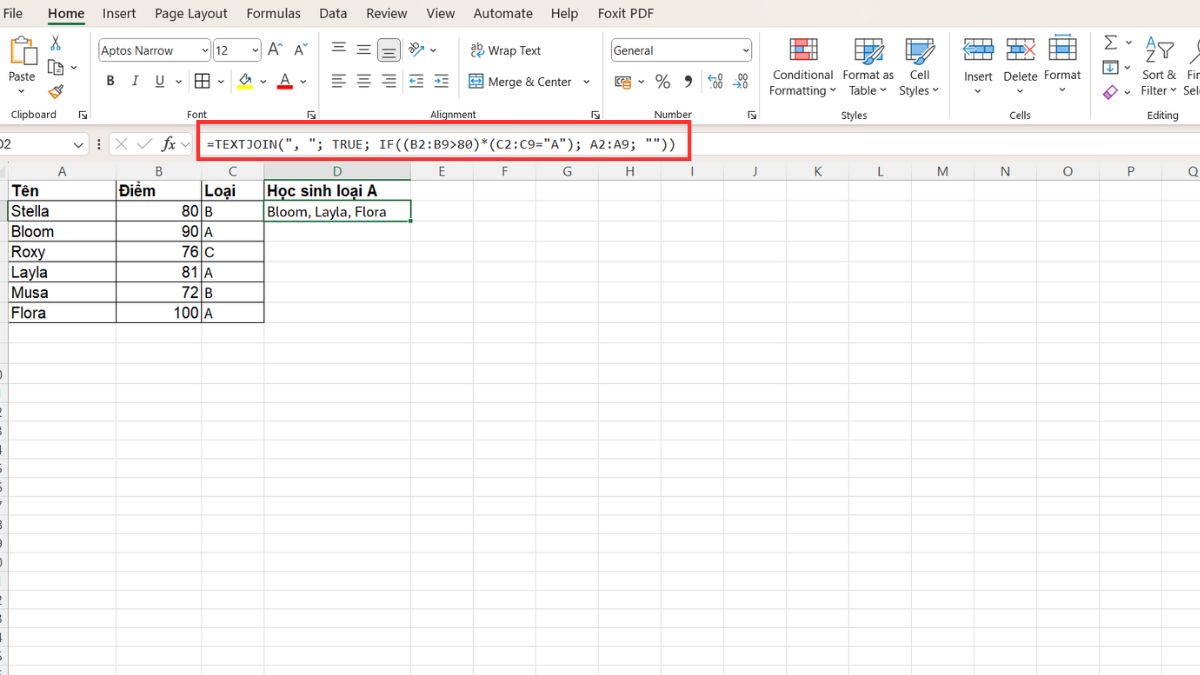Viewport: 1200px width, 675px height.
Task: Click the yellow Fill Color swatch
Action: coord(245,82)
